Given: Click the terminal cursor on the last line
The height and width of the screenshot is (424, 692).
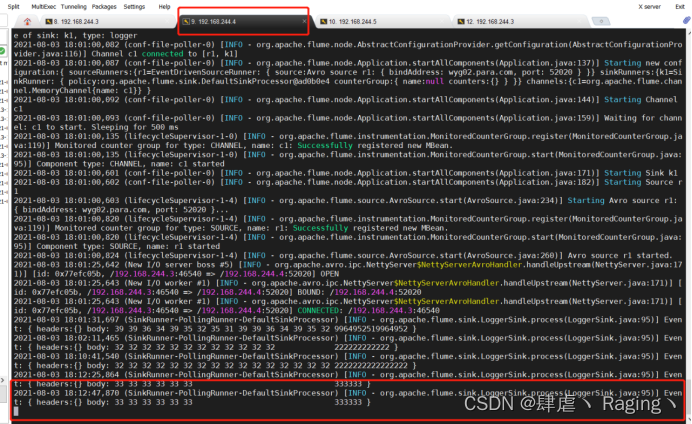Looking at the screenshot, I should 16,412.
